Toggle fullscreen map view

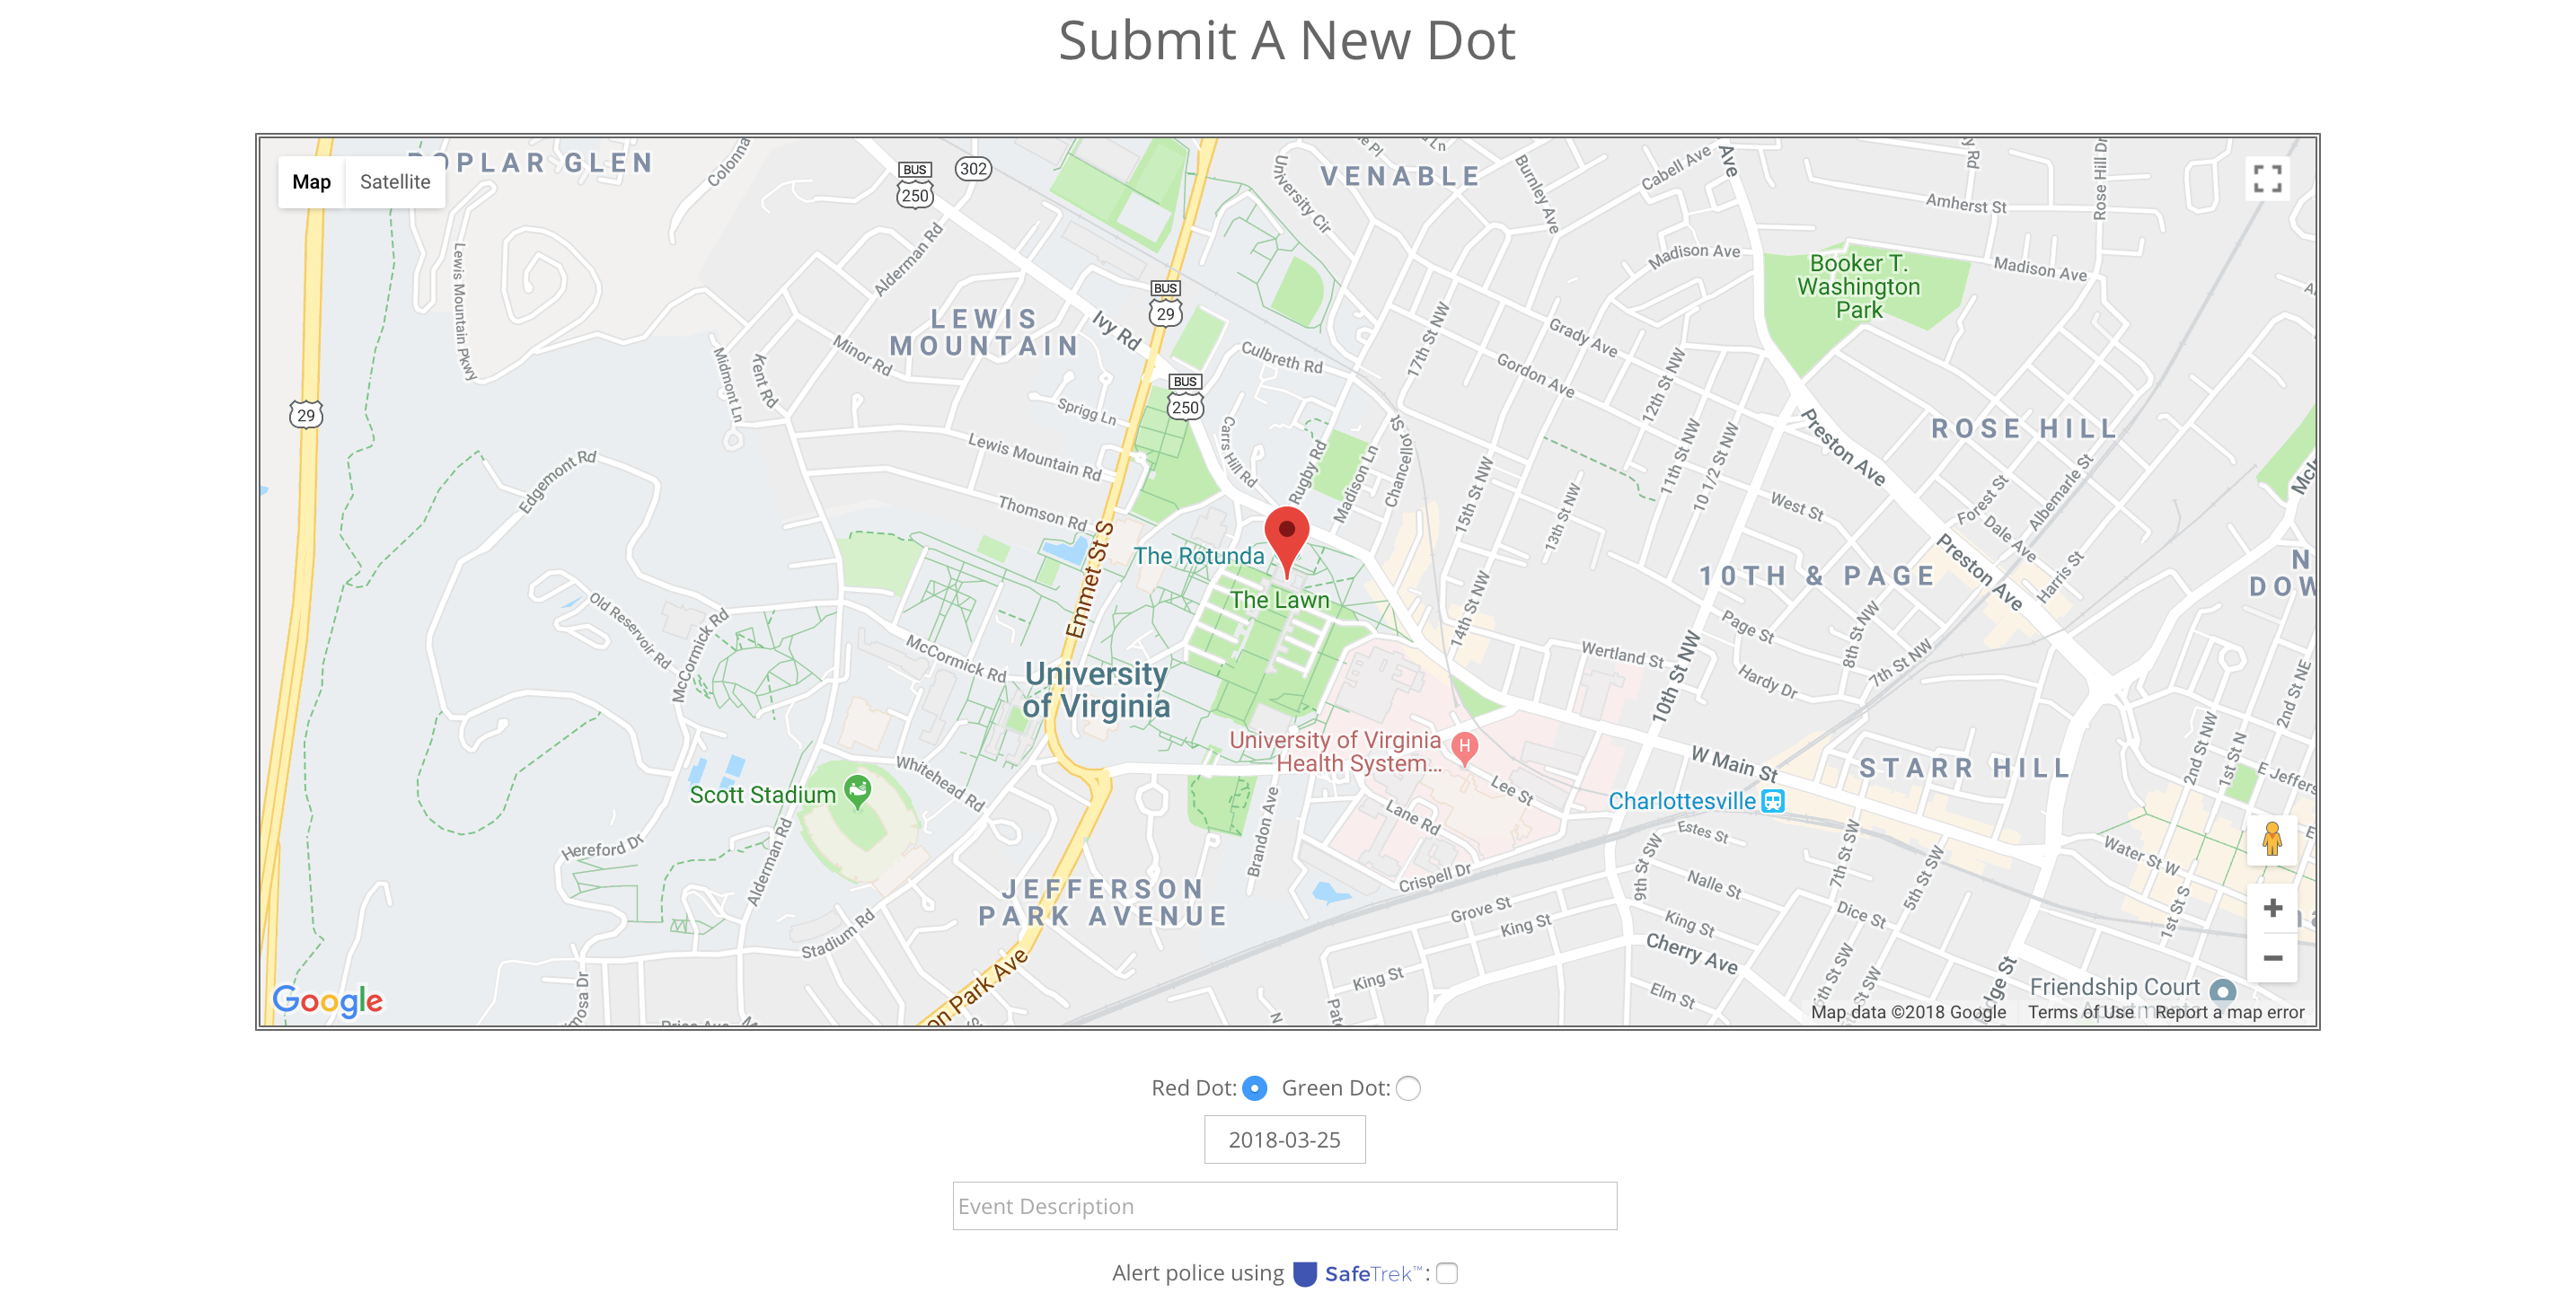[x=2267, y=180]
